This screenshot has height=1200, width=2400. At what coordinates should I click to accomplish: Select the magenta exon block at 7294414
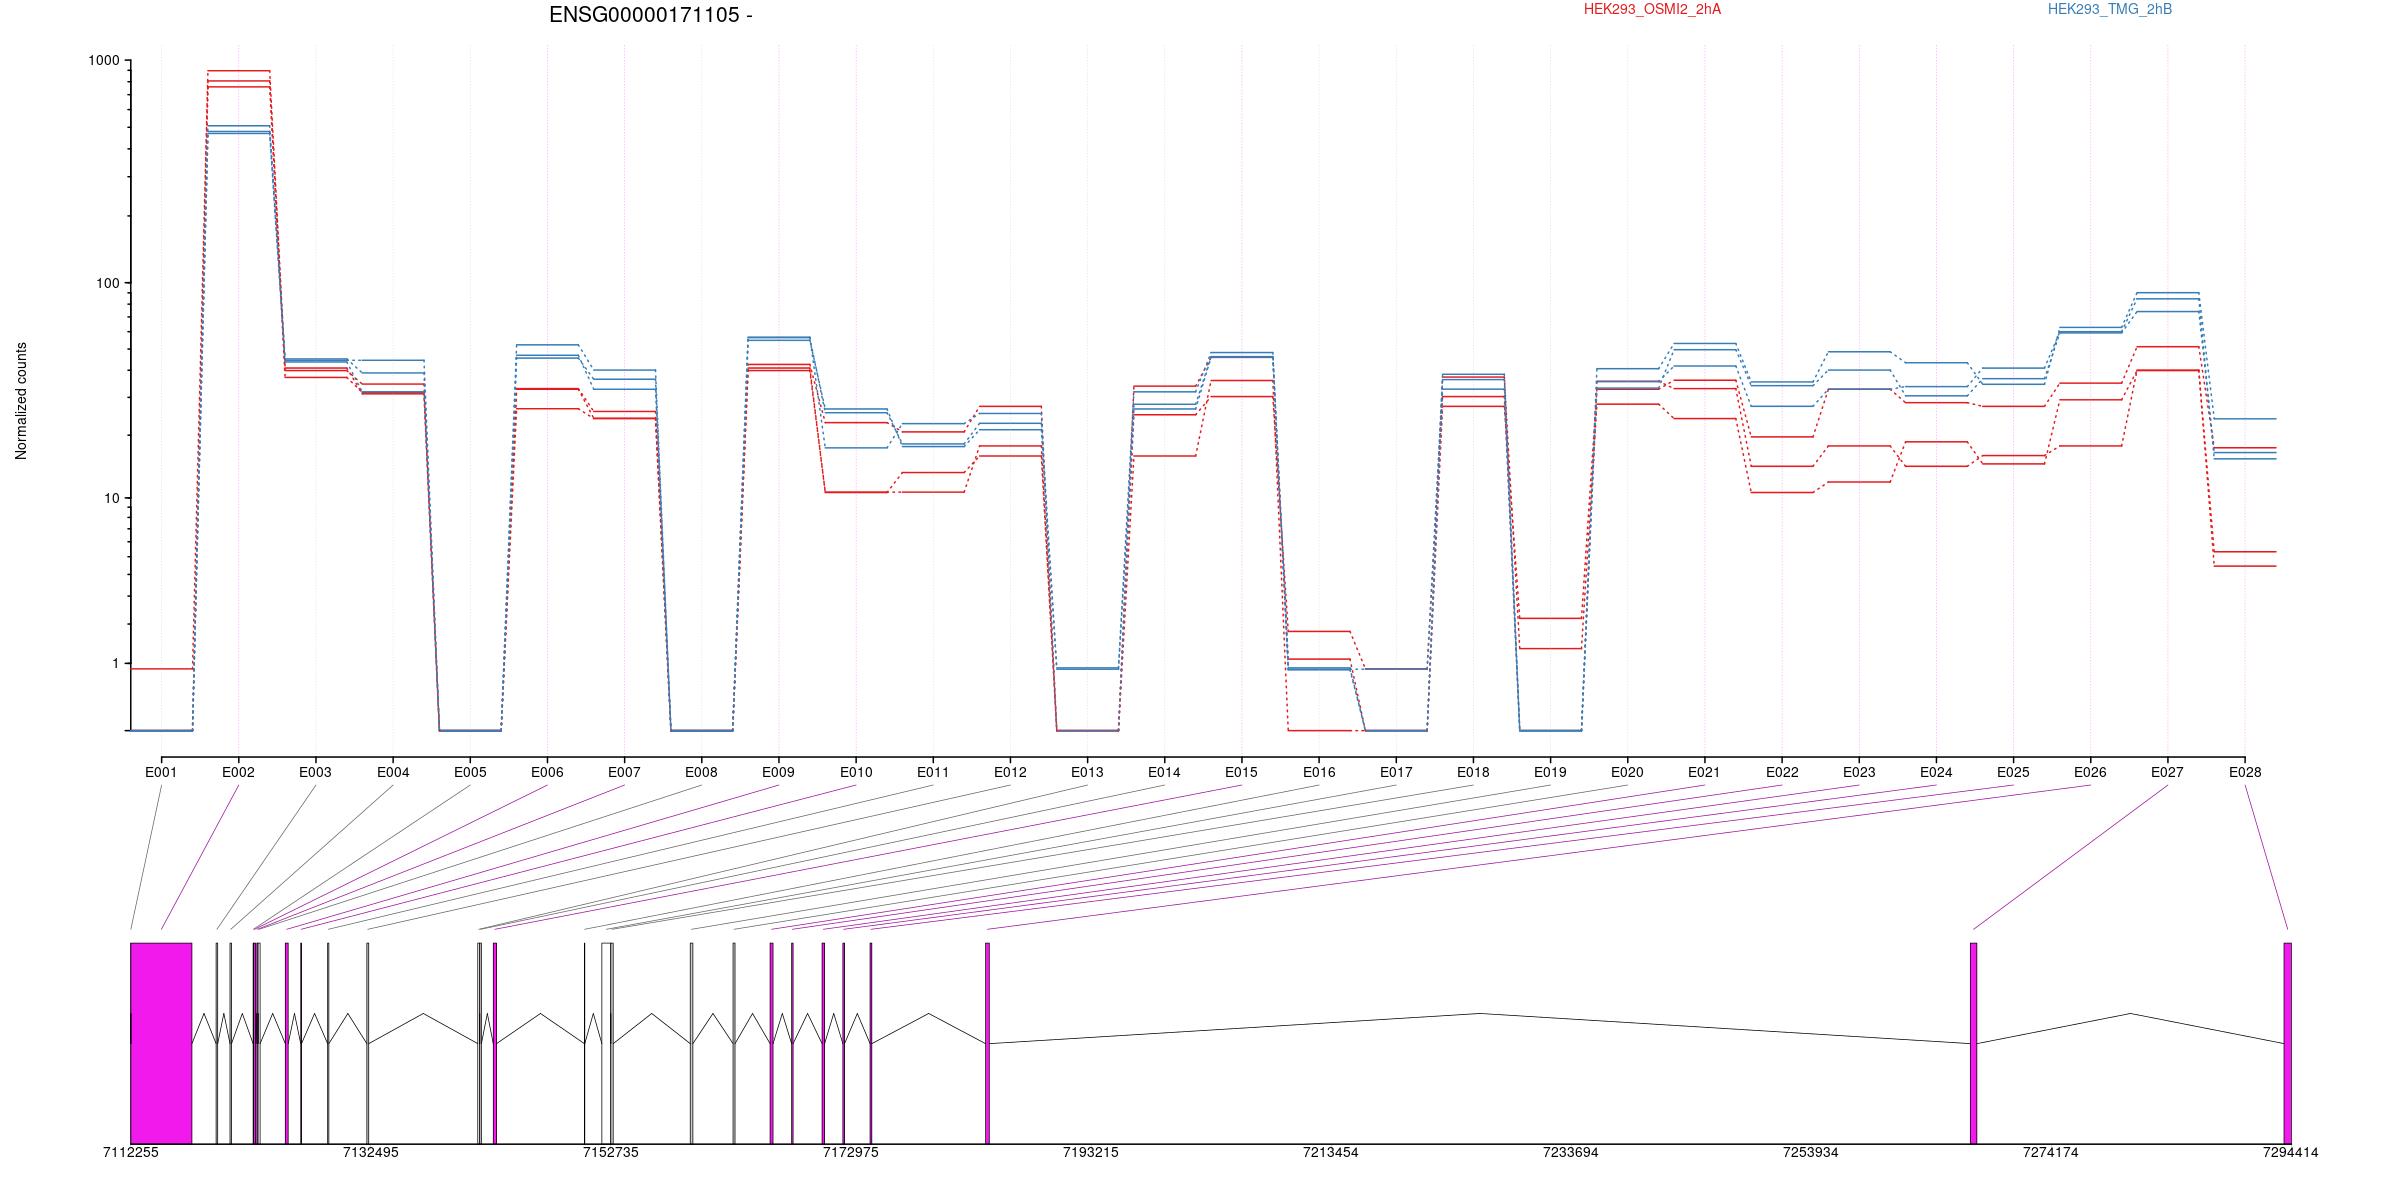(2287, 1043)
